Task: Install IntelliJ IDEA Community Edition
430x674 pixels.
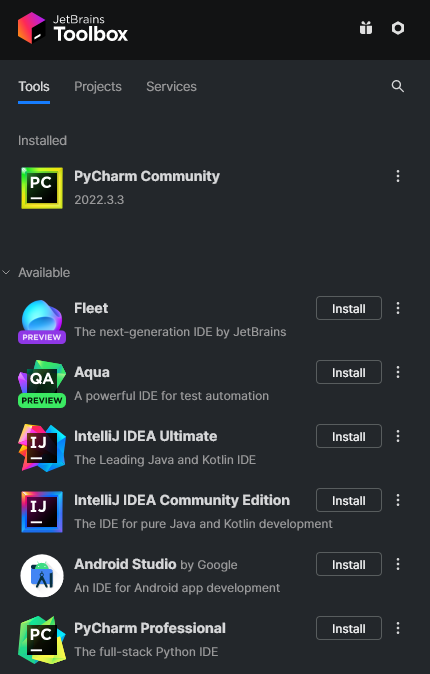Action: click(x=349, y=500)
